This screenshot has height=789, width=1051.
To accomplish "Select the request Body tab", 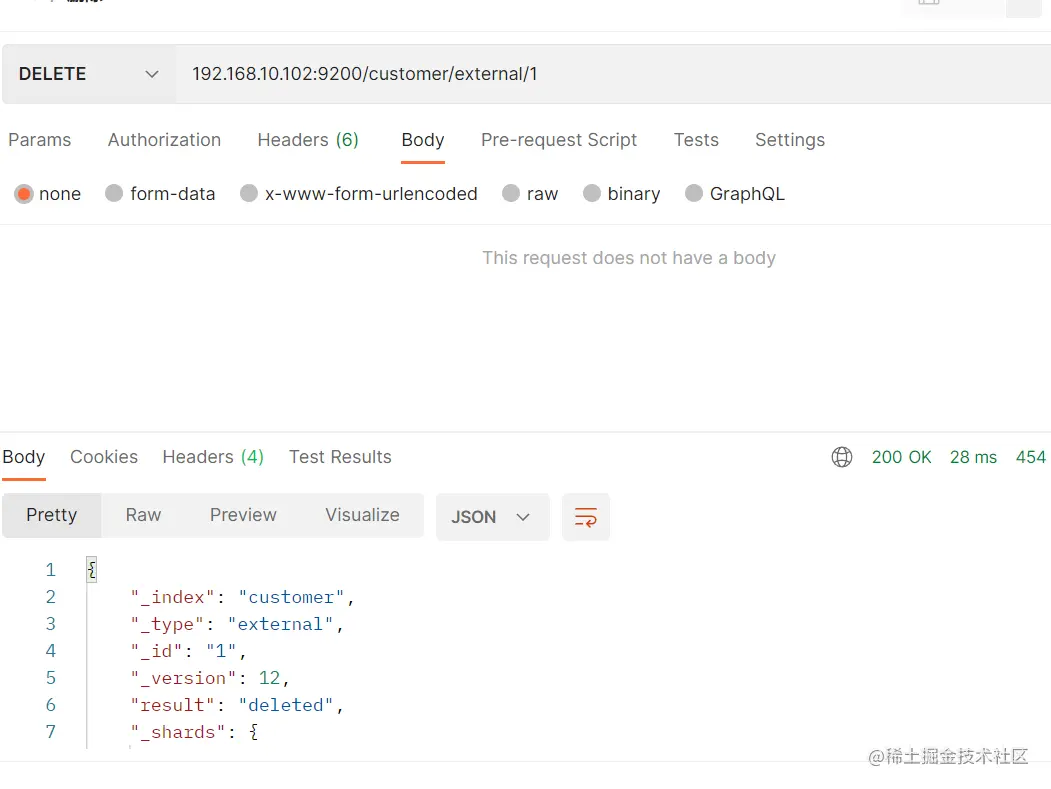I will coord(423,139).
